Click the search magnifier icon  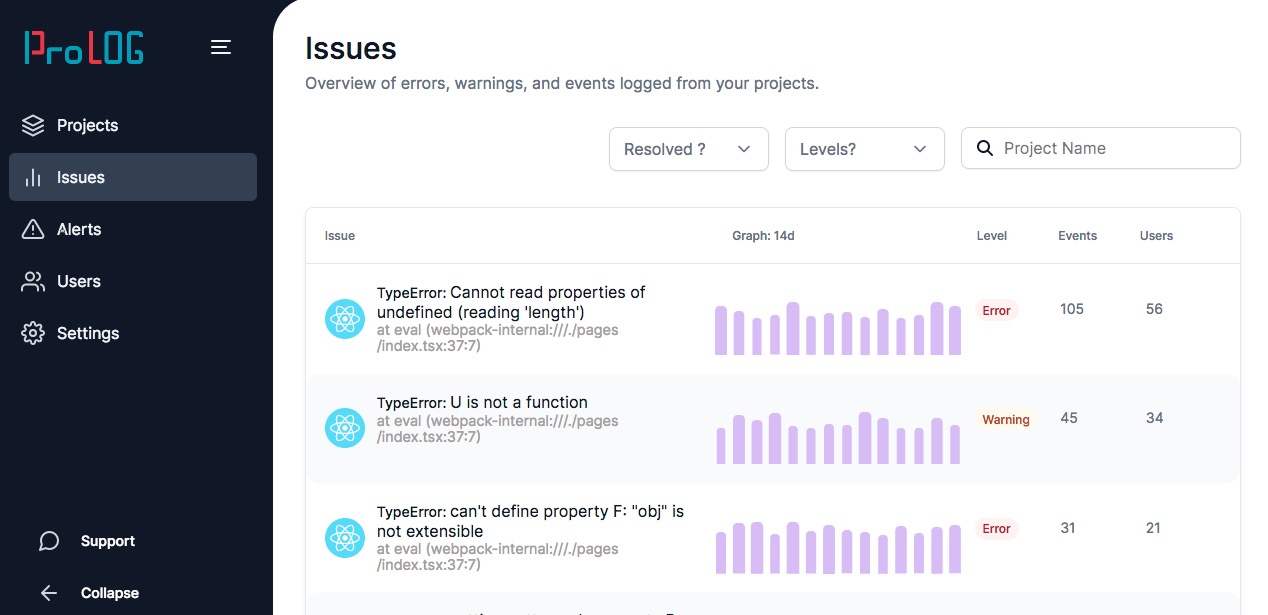point(985,148)
